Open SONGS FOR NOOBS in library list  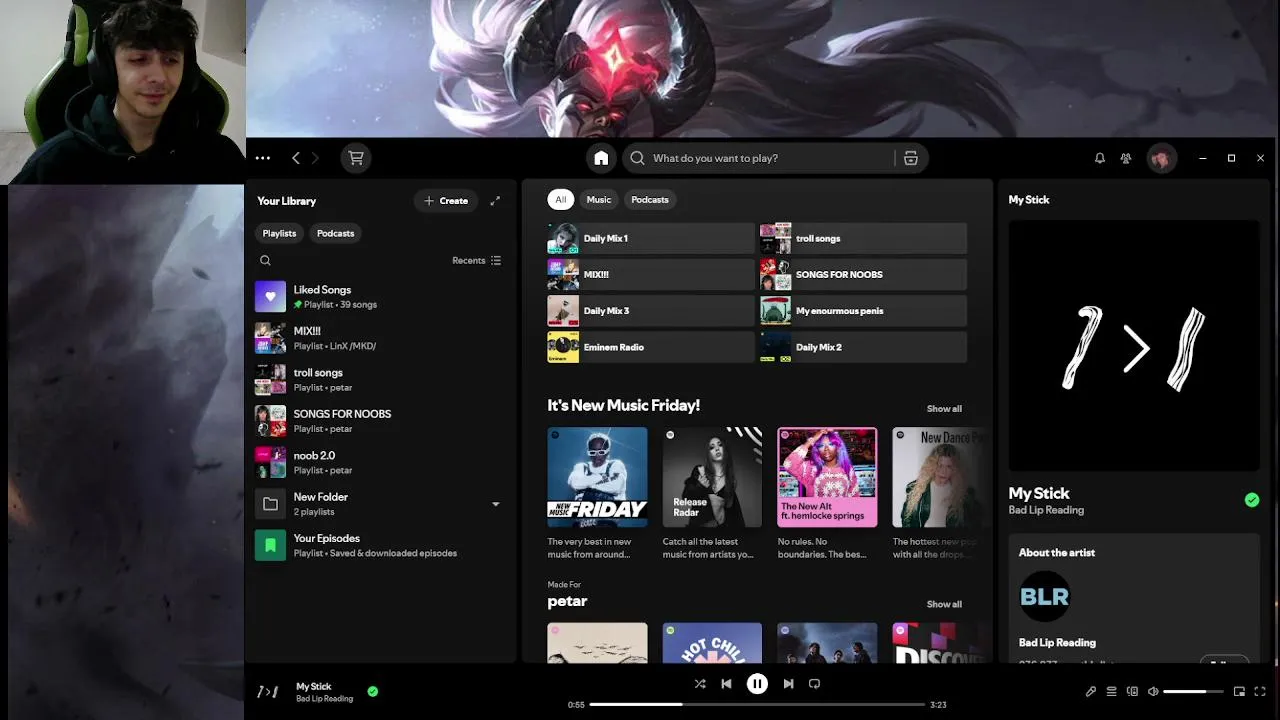380,421
